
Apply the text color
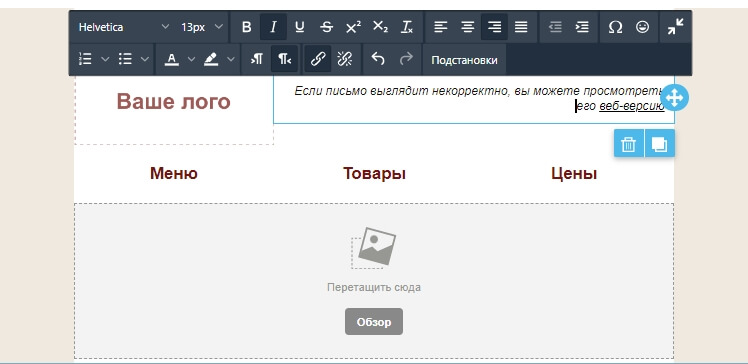pyautogui.click(x=171, y=59)
